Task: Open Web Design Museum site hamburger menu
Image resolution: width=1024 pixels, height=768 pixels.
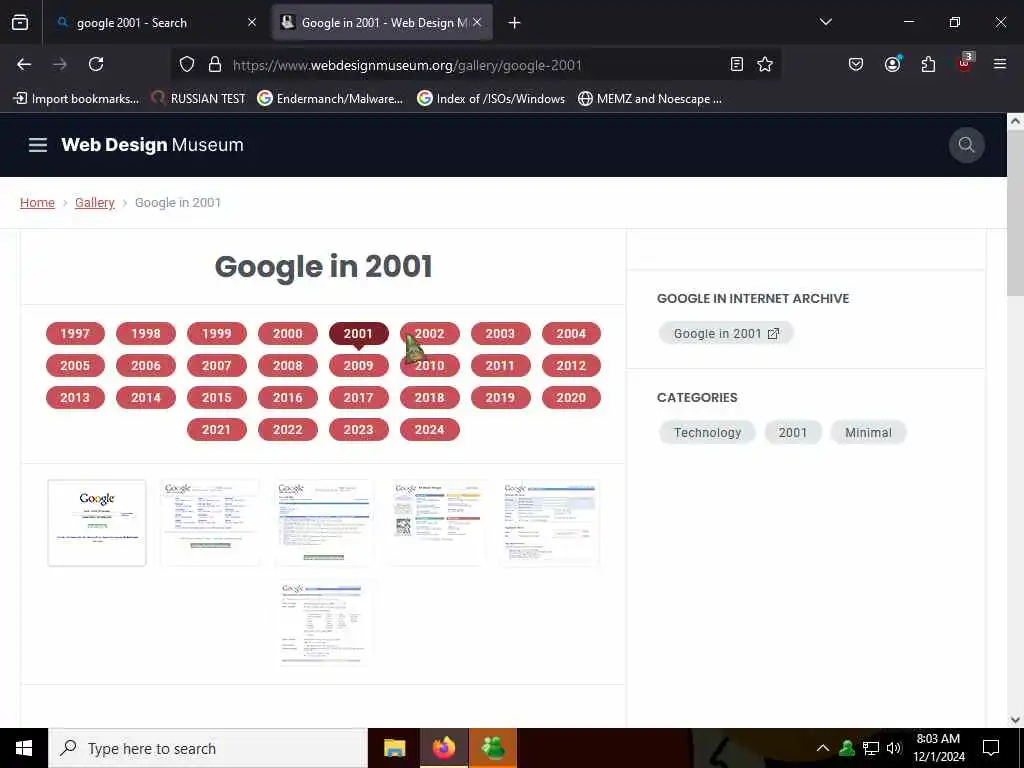Action: 38,145
